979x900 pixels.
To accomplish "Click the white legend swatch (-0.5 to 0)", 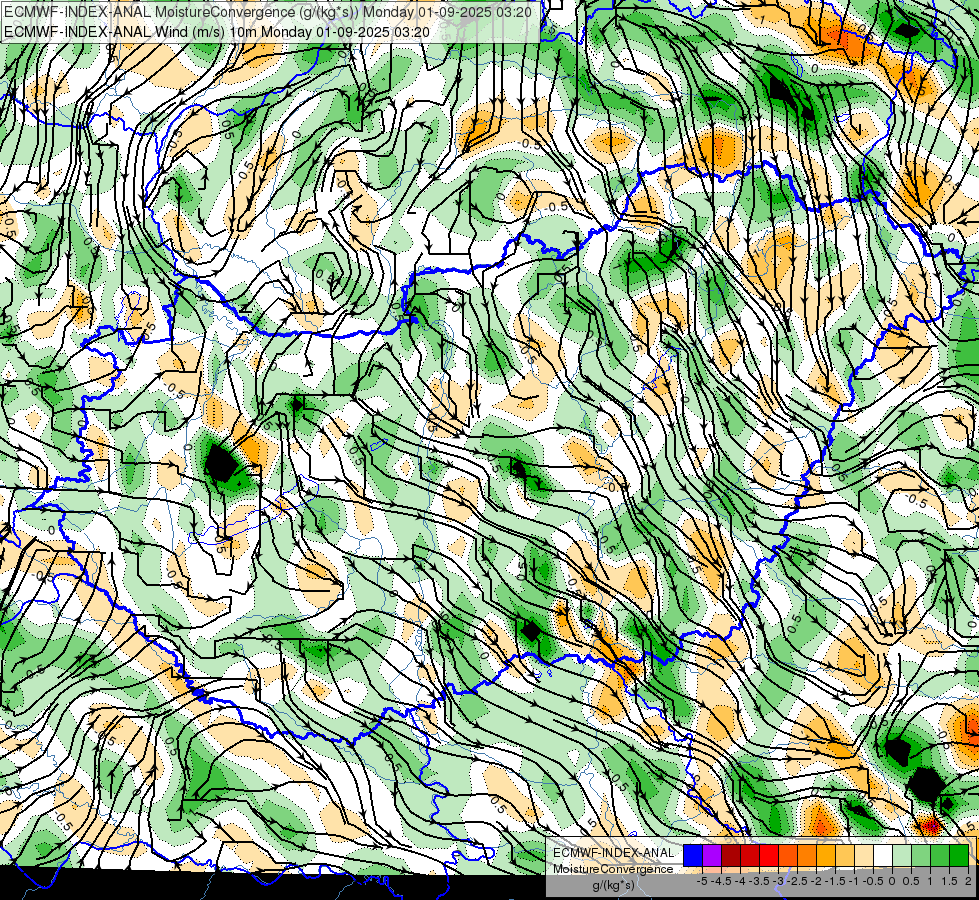I will click(883, 855).
